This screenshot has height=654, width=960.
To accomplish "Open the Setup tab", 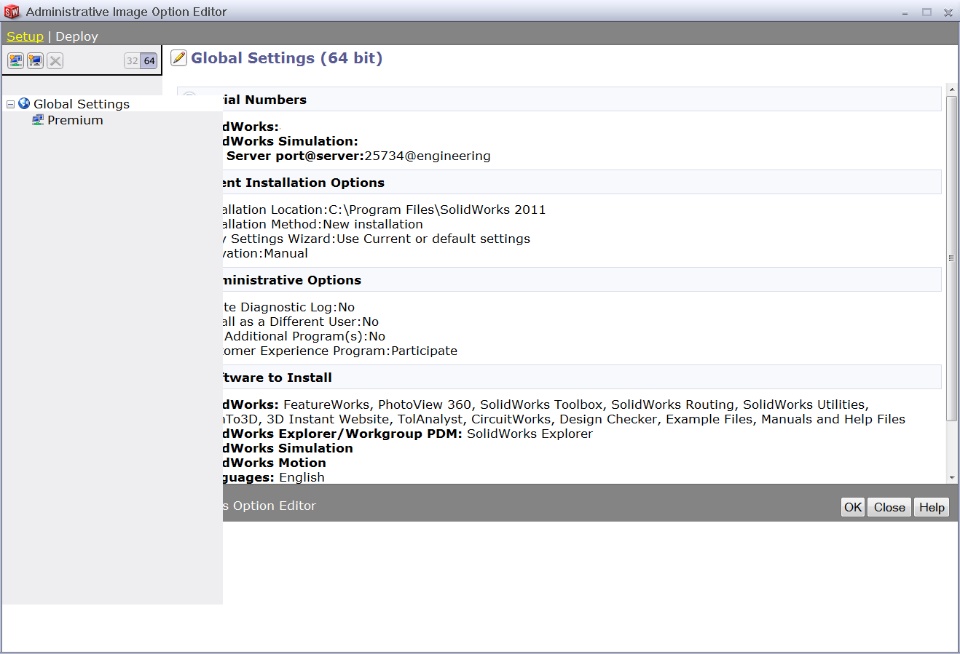I will [x=25, y=36].
